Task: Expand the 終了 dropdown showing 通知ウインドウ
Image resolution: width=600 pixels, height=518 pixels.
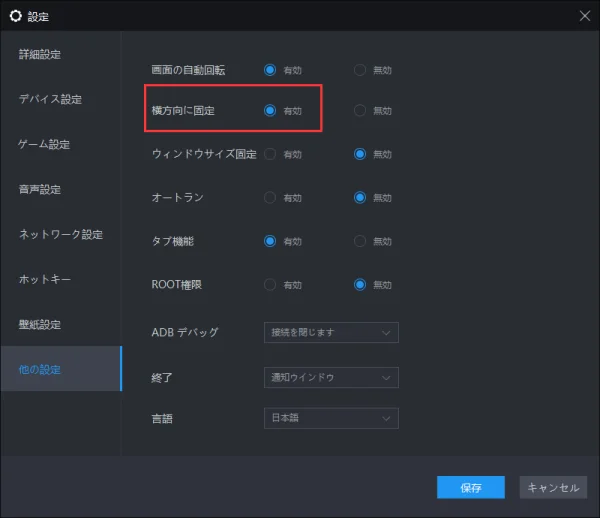Action: click(331, 378)
